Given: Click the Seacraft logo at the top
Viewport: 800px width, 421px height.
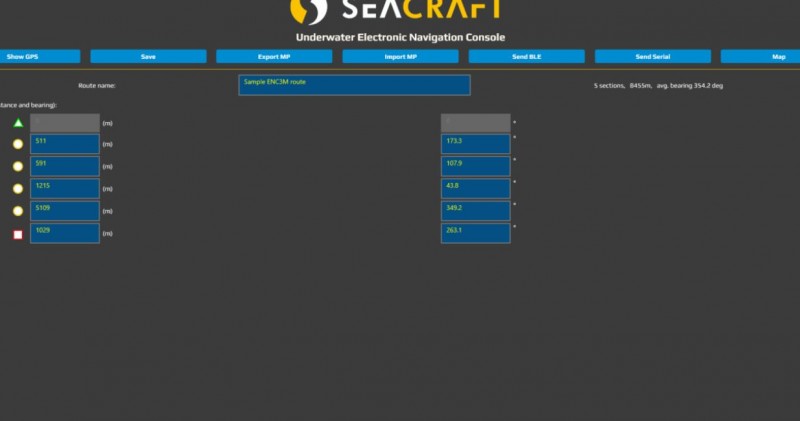Looking at the screenshot, I should [396, 11].
